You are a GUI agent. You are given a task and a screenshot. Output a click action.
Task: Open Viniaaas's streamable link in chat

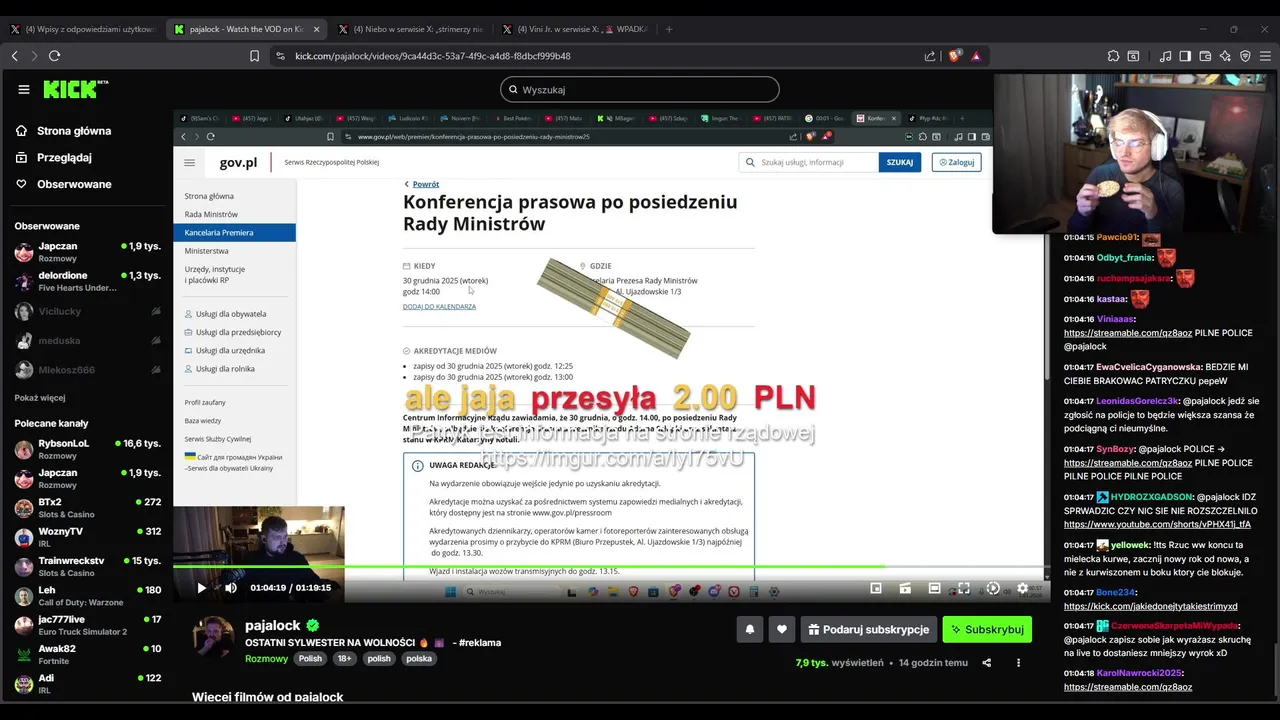tap(1128, 333)
